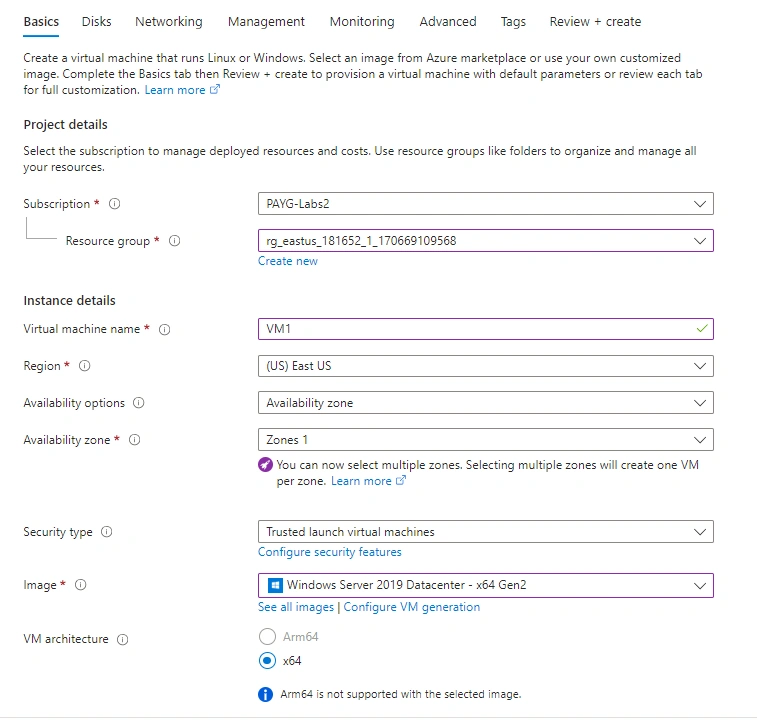This screenshot has width=757, height=723.
Task: Show the Availability zone info icon
Action: click(x=135, y=440)
